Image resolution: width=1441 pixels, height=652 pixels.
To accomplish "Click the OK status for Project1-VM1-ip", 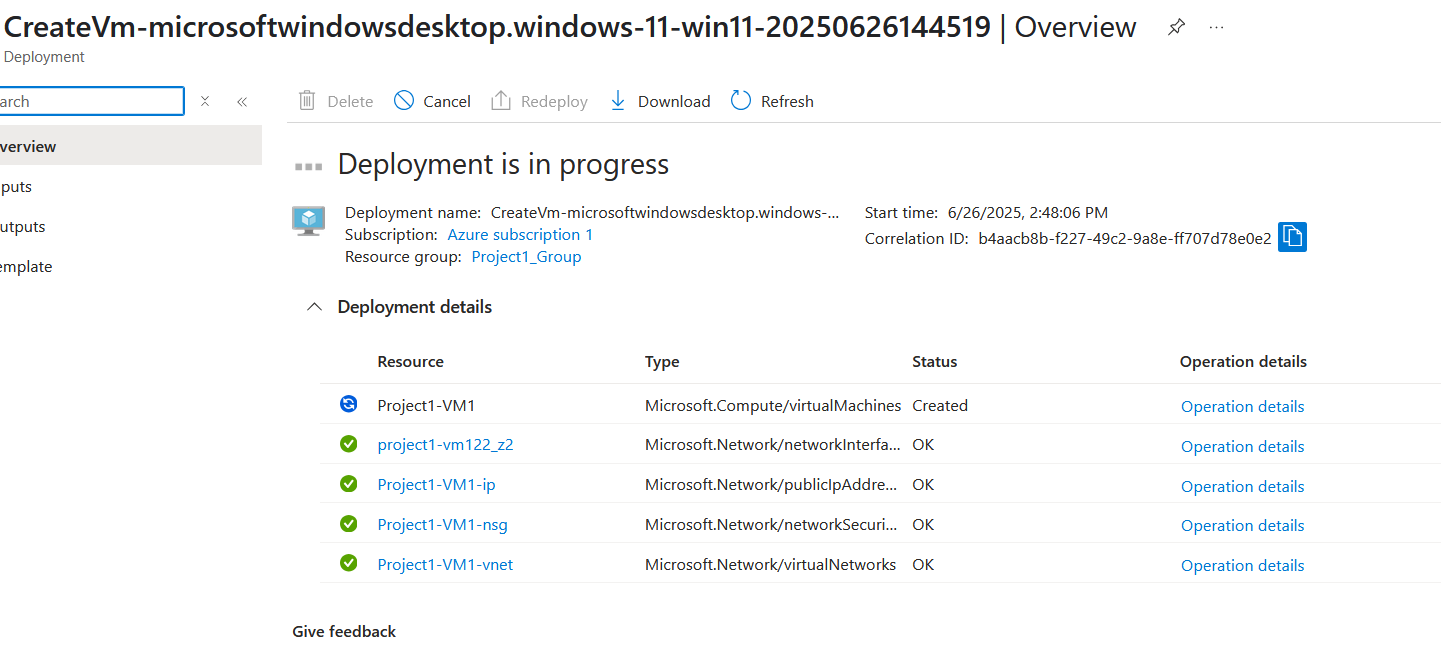I will pyautogui.click(x=923, y=484).
